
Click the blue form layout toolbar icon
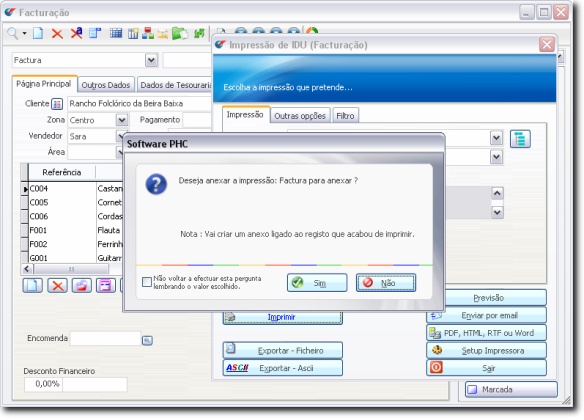pyautogui.click(x=95, y=34)
